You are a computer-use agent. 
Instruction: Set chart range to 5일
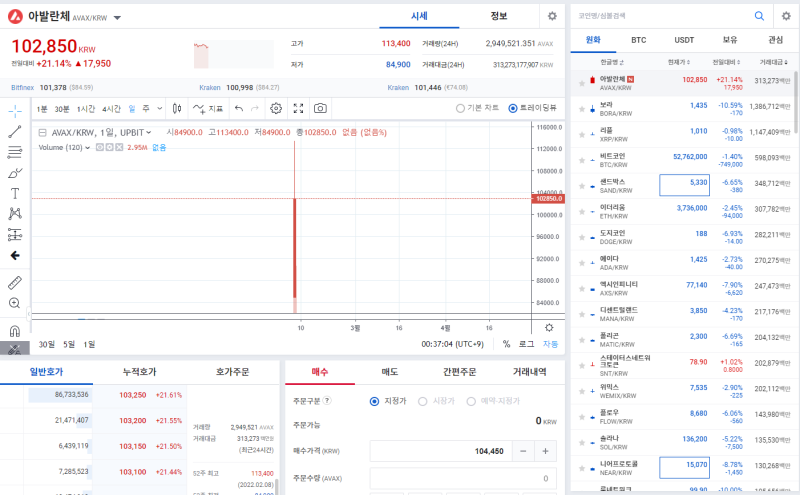click(x=69, y=344)
